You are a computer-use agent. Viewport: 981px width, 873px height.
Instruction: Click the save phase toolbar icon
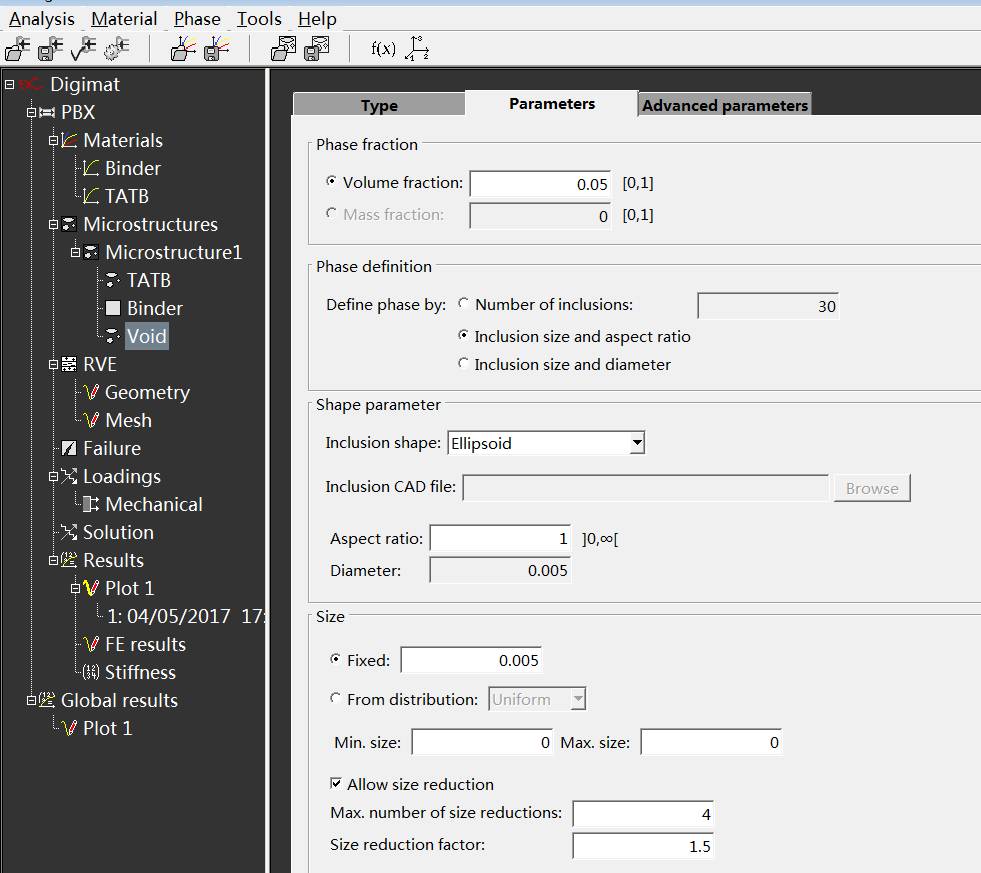317,49
